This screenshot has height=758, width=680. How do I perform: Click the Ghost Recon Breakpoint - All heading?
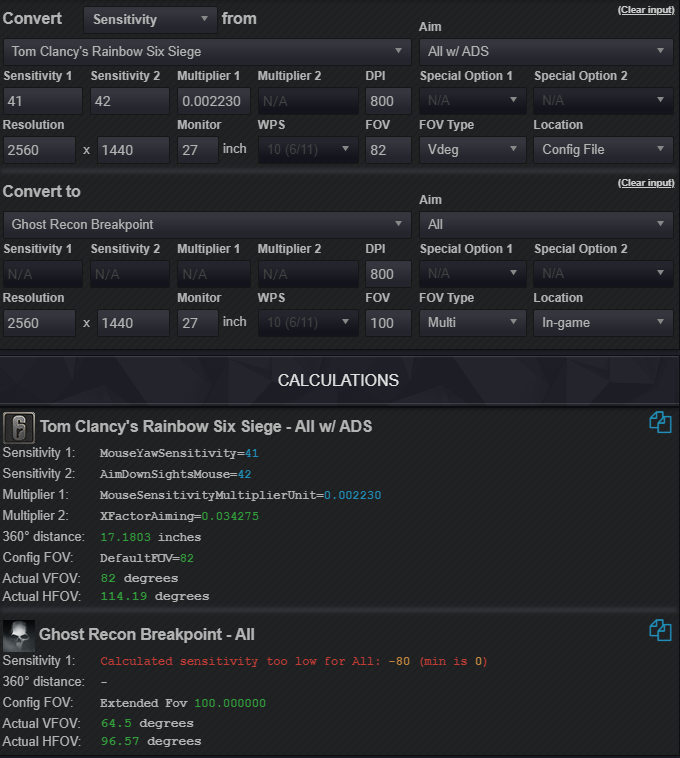(x=146, y=635)
